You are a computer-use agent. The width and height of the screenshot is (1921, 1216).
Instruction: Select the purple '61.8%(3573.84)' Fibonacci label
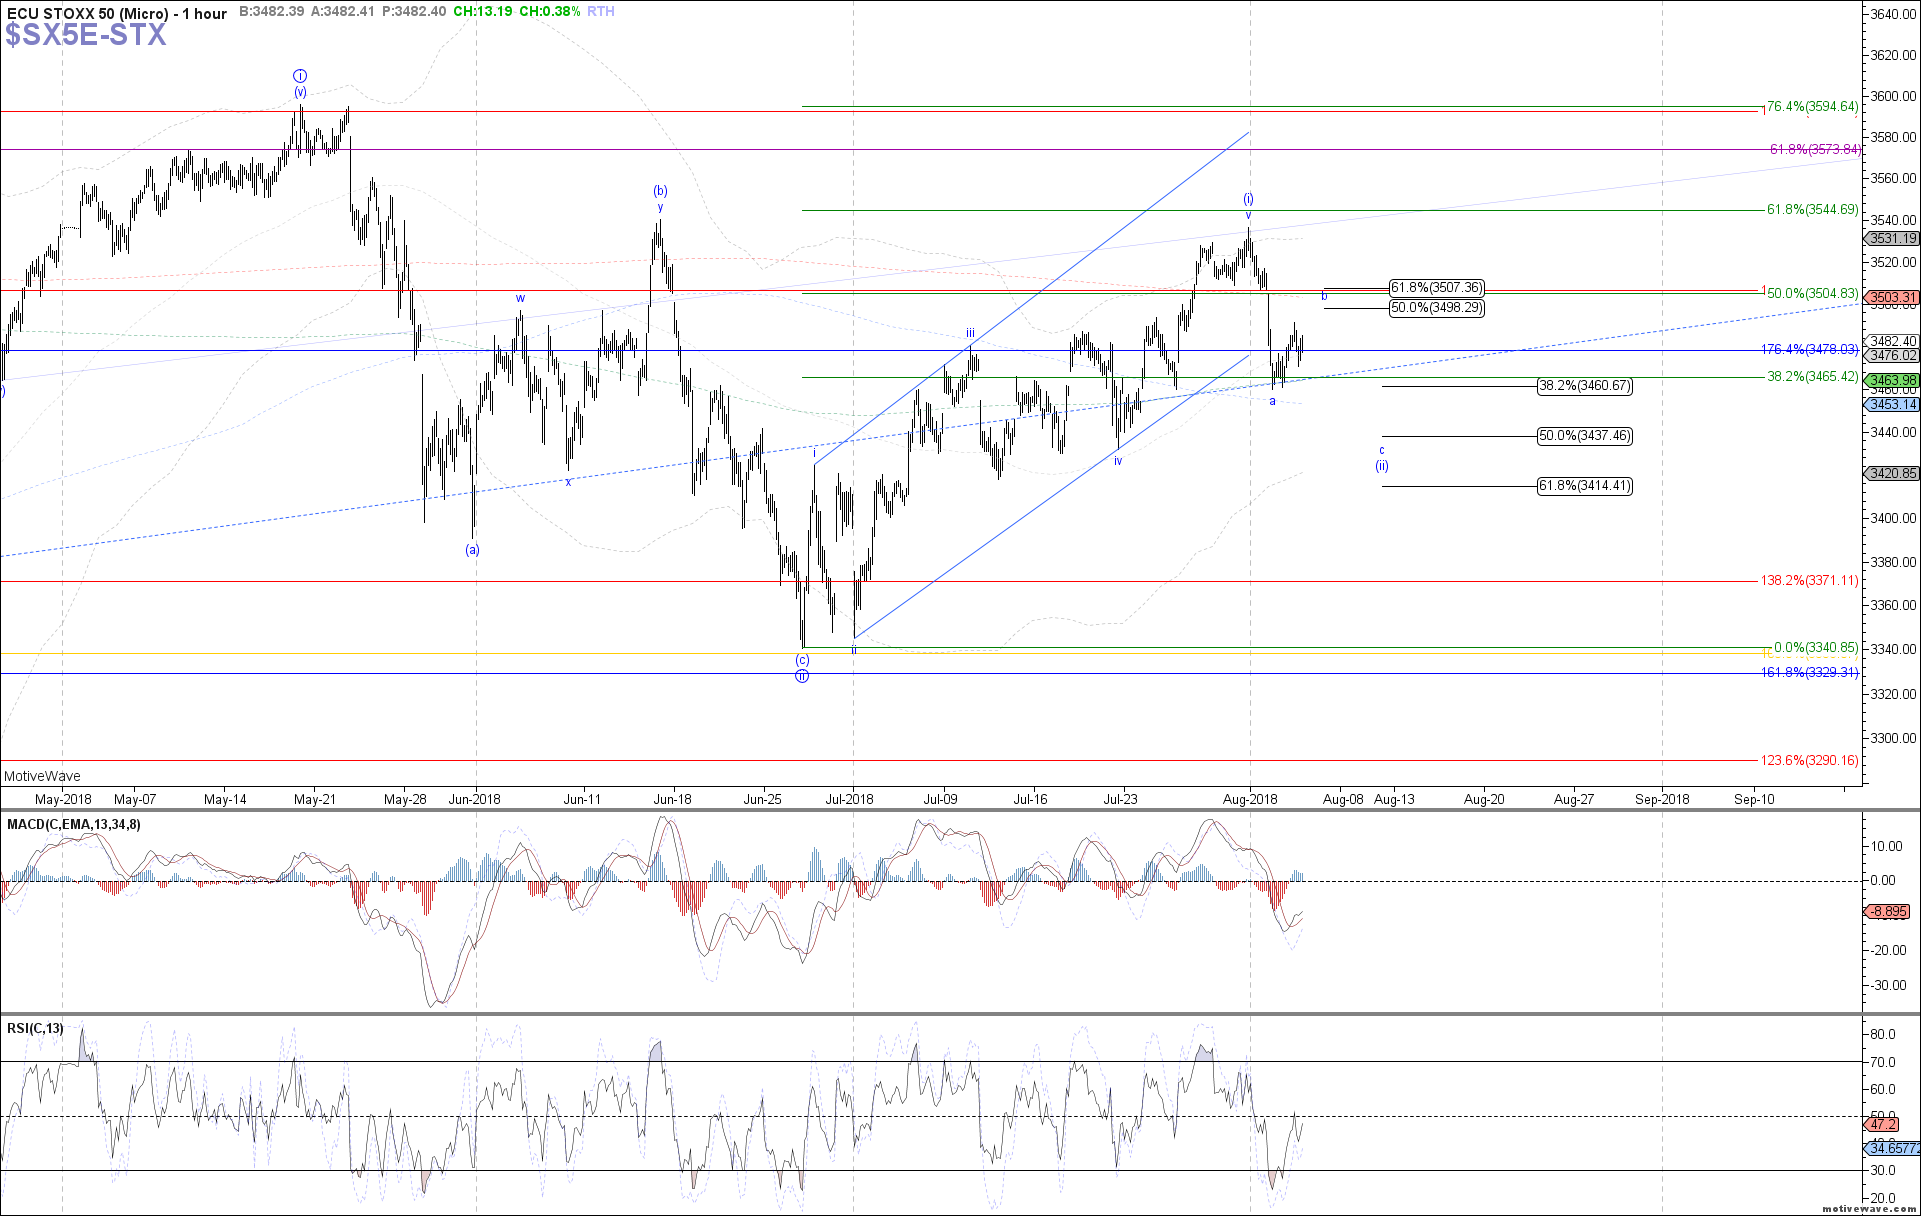(1815, 150)
